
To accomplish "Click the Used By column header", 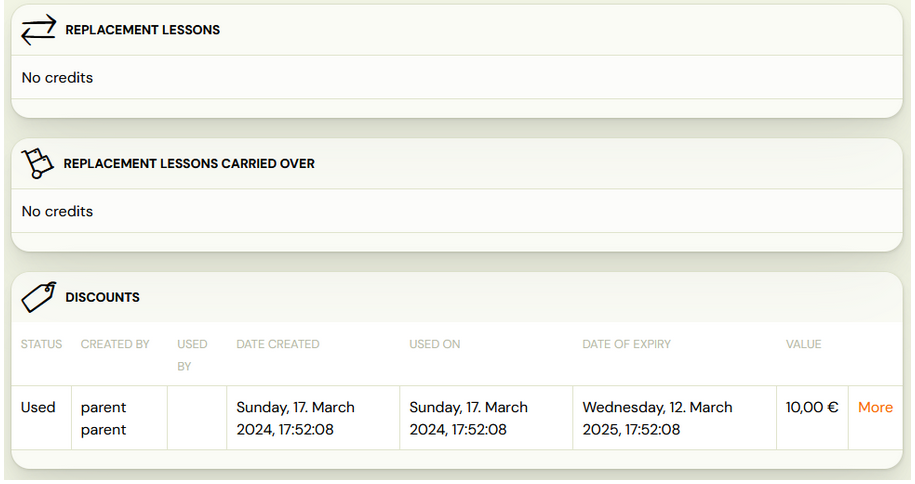I will pos(192,355).
